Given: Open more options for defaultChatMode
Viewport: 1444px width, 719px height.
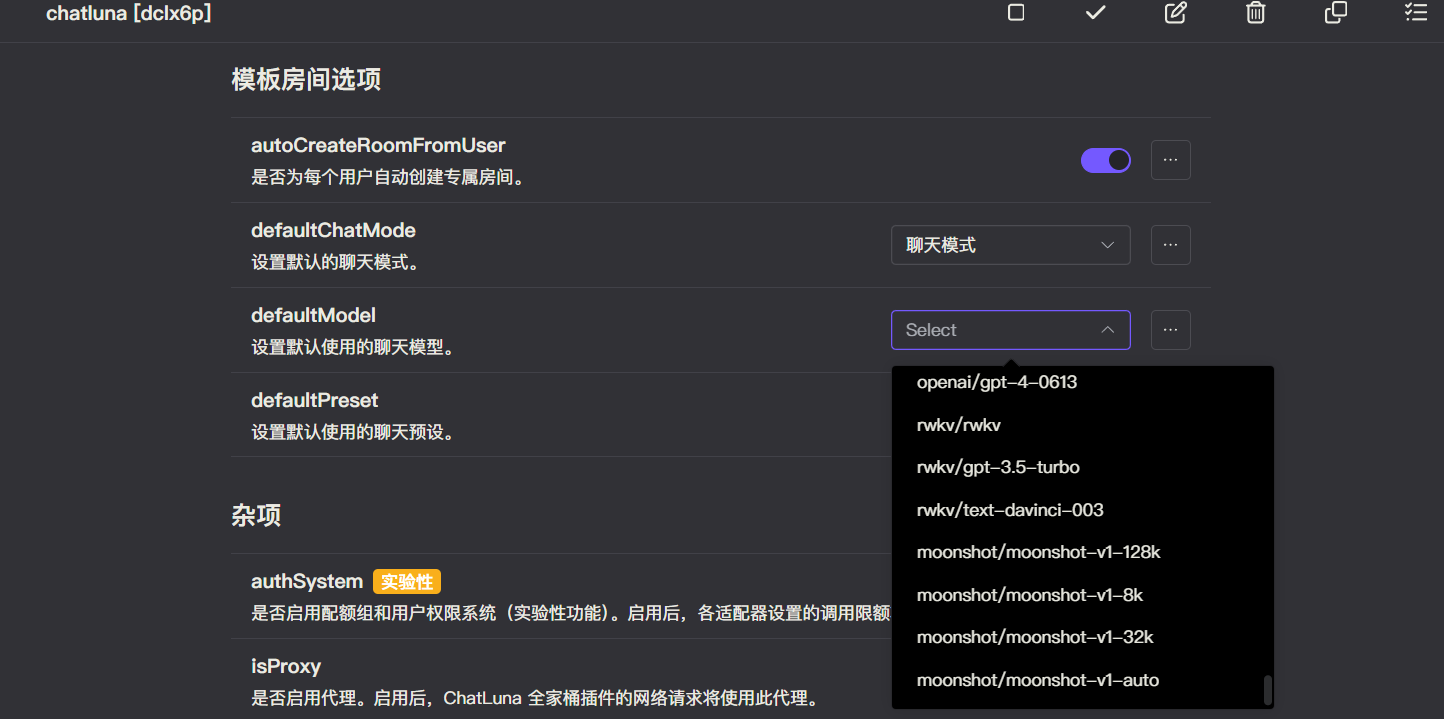Looking at the screenshot, I should tap(1170, 245).
